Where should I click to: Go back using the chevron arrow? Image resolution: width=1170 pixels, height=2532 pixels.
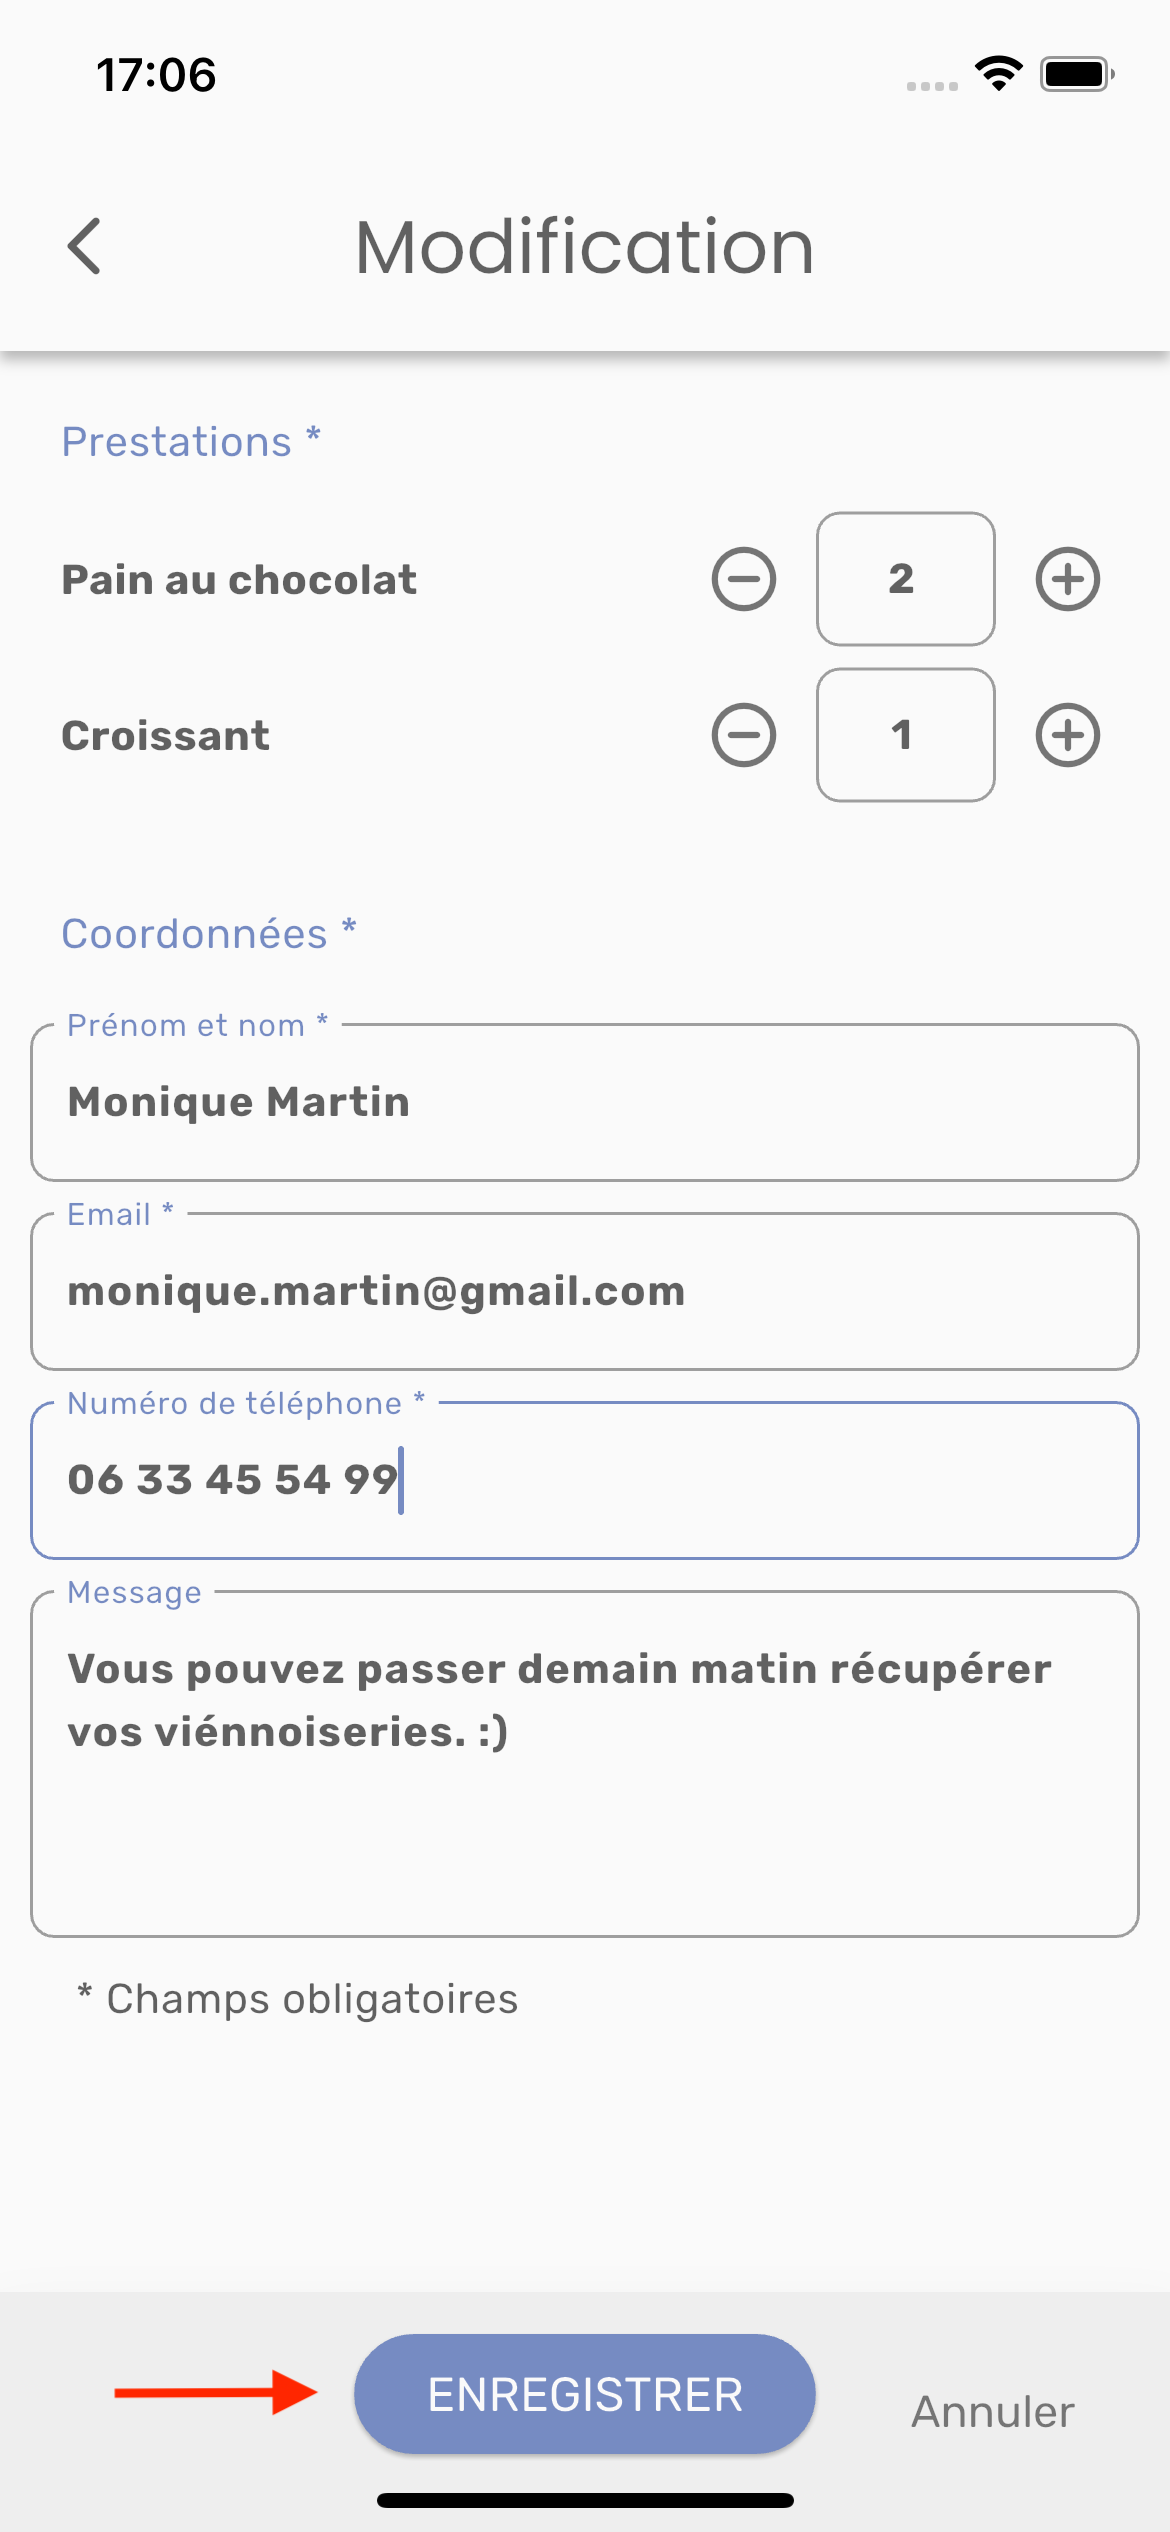[85, 246]
